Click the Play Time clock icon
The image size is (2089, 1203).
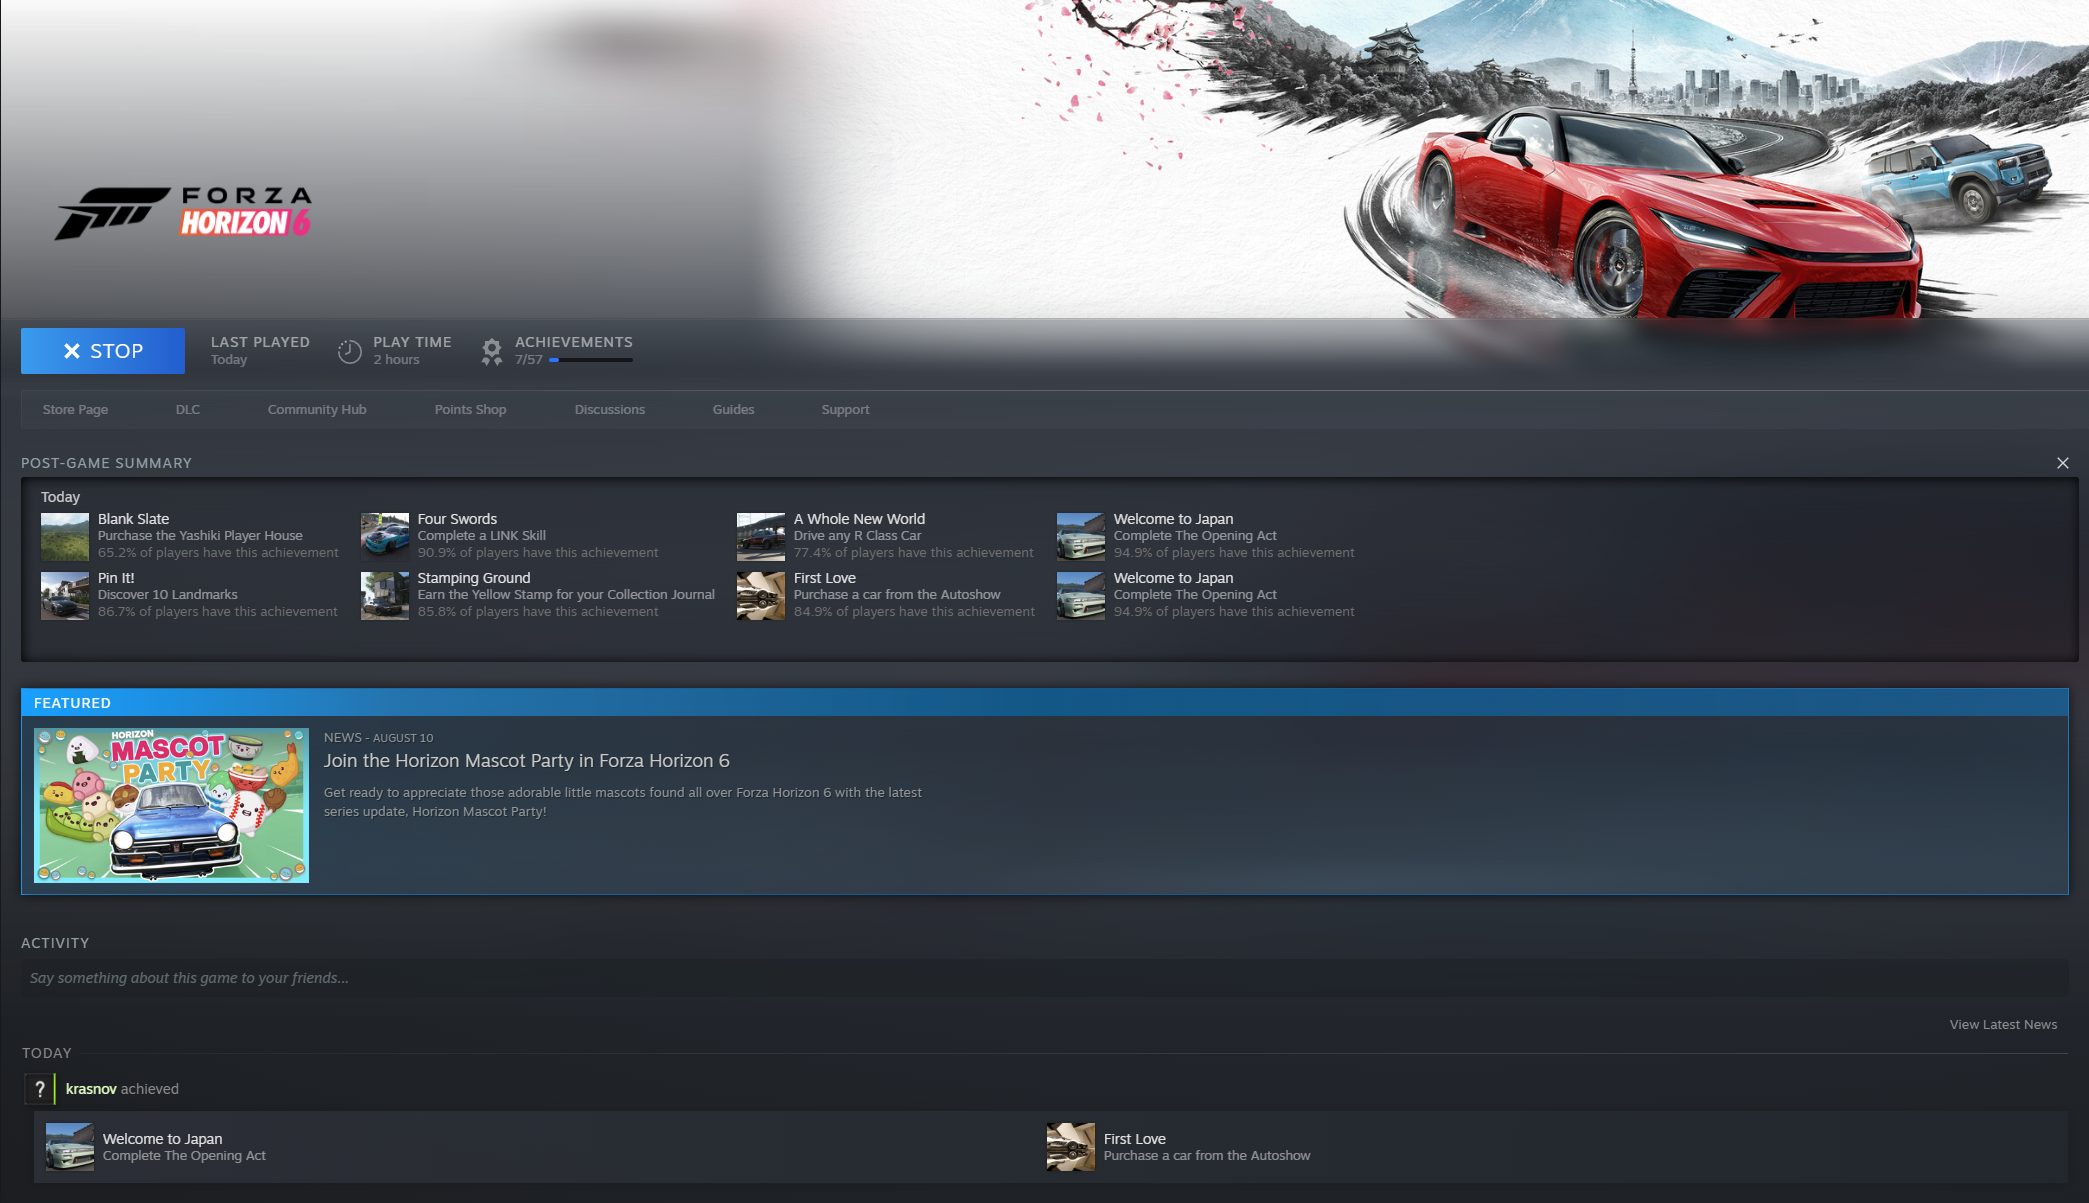pos(349,351)
